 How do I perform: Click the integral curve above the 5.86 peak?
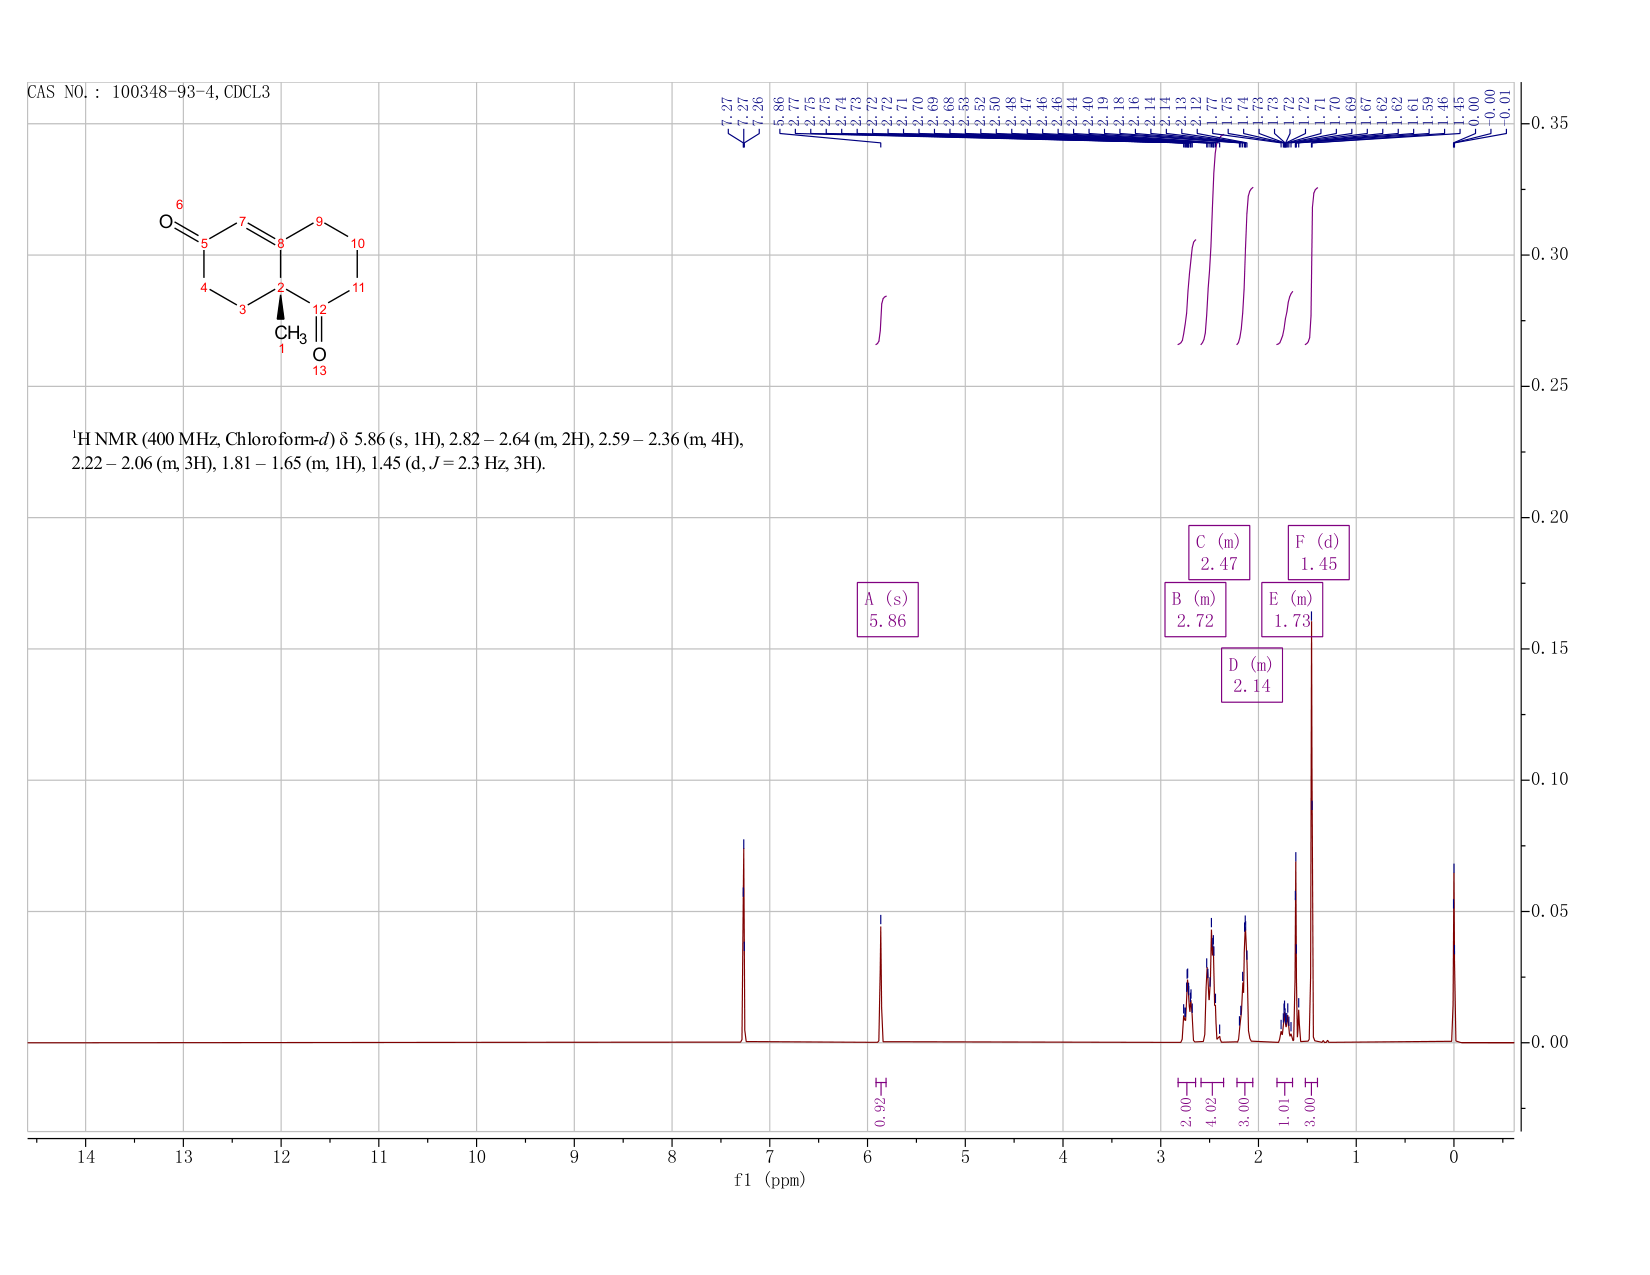[882, 320]
